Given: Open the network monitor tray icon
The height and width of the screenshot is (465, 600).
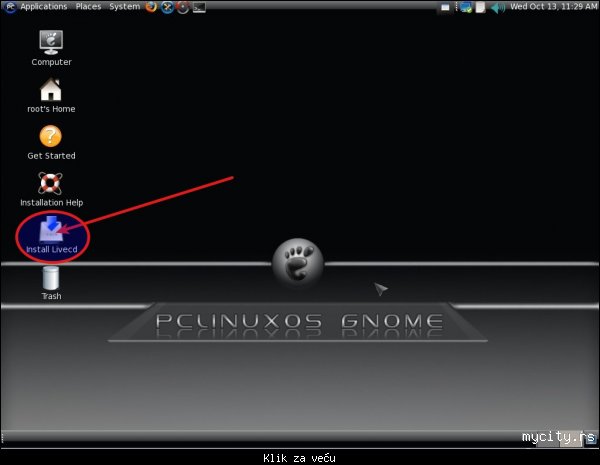Looking at the screenshot, I should (466, 7).
